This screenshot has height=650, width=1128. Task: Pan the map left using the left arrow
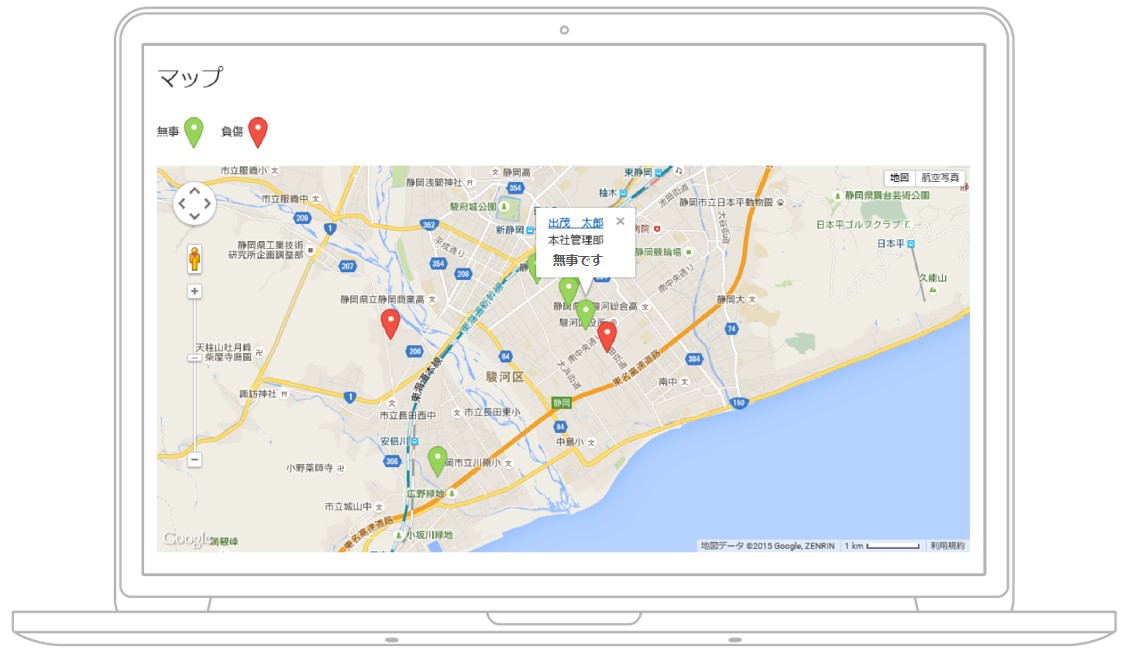[182, 203]
